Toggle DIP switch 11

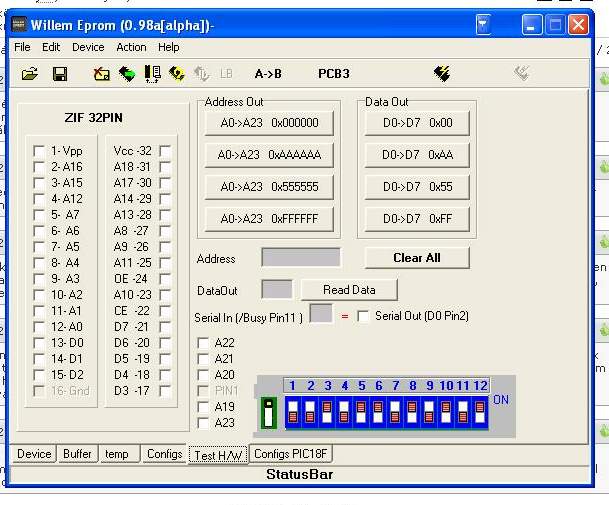point(463,412)
